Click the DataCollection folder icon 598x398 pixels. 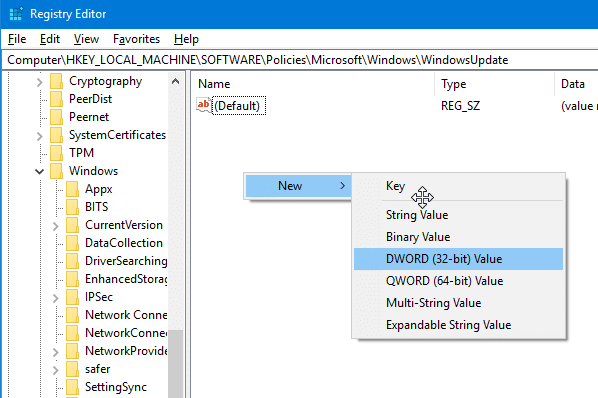coord(72,243)
